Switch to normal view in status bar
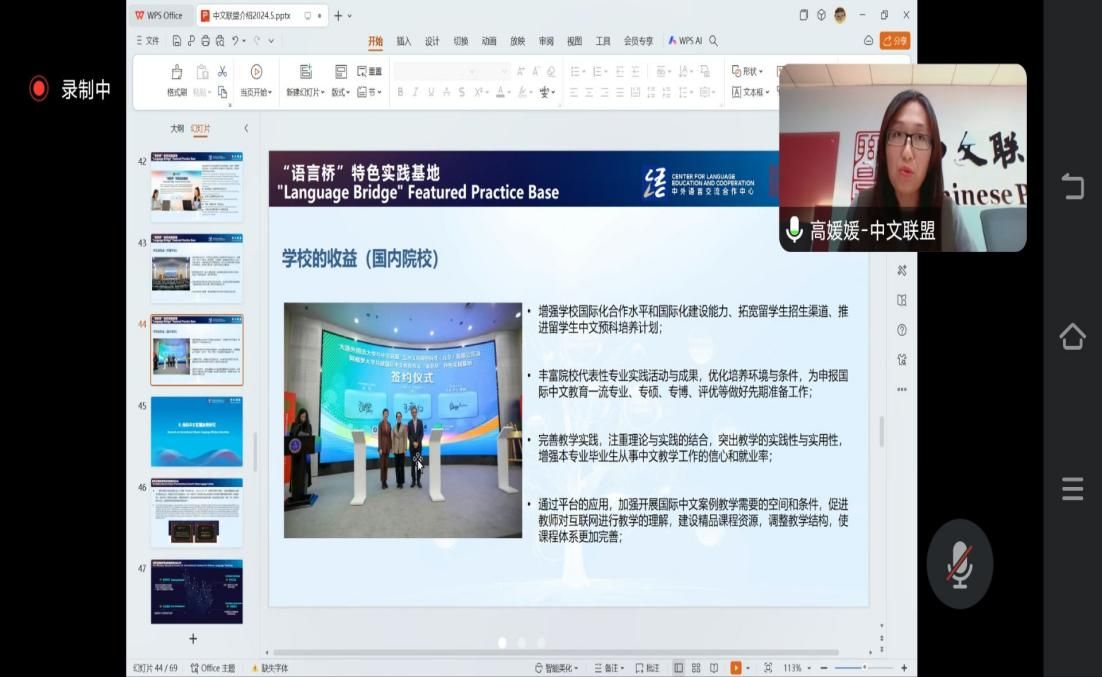Image resolution: width=1102 pixels, height=677 pixels. pyautogui.click(x=679, y=668)
